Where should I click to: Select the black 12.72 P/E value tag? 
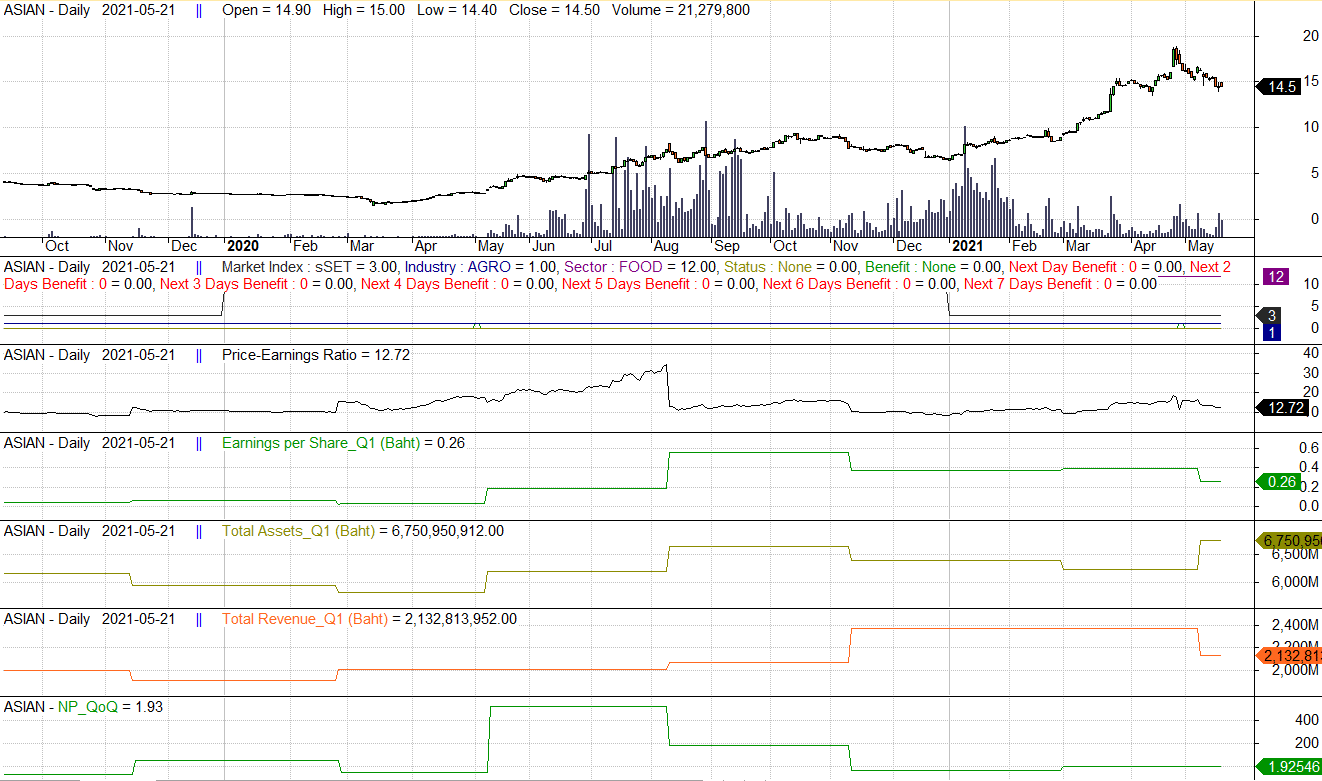1282,408
